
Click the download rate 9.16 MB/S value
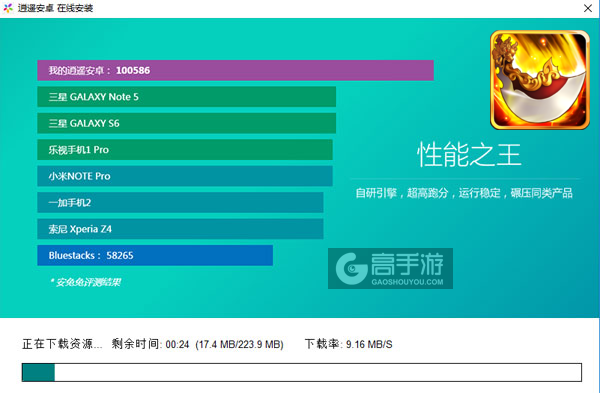click(369, 344)
